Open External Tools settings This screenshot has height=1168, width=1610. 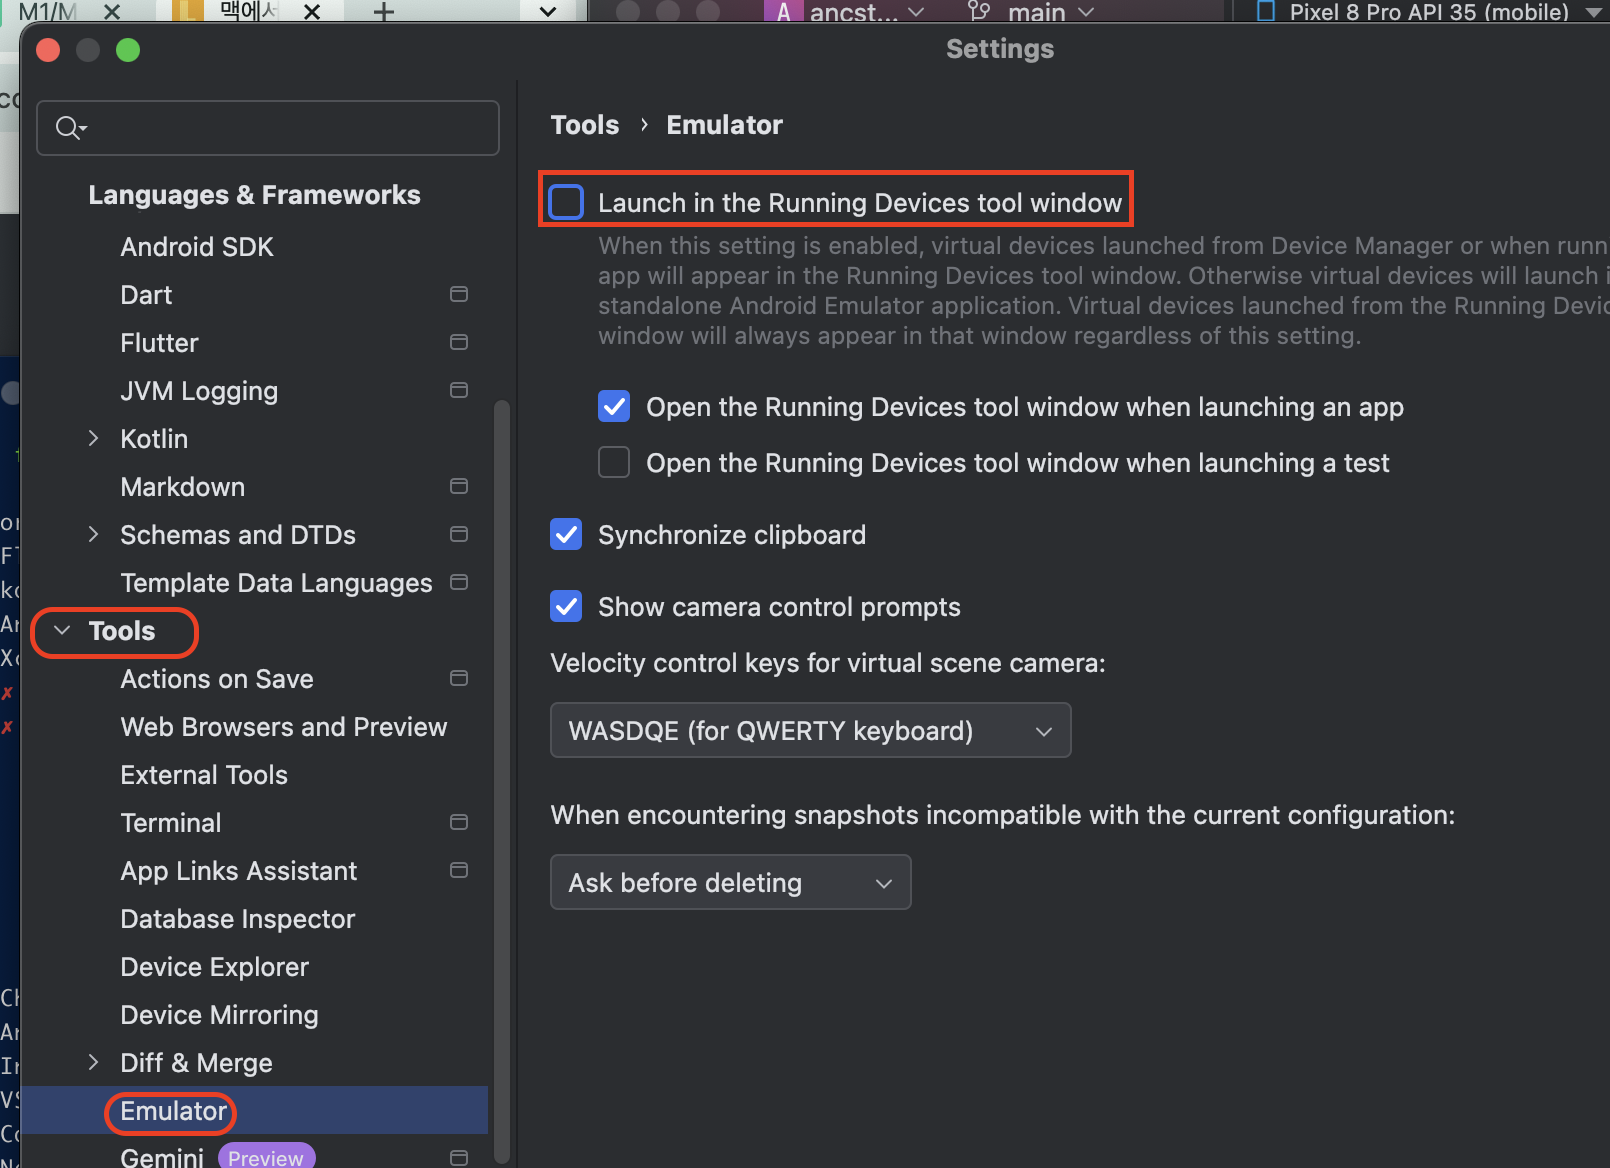coord(204,774)
